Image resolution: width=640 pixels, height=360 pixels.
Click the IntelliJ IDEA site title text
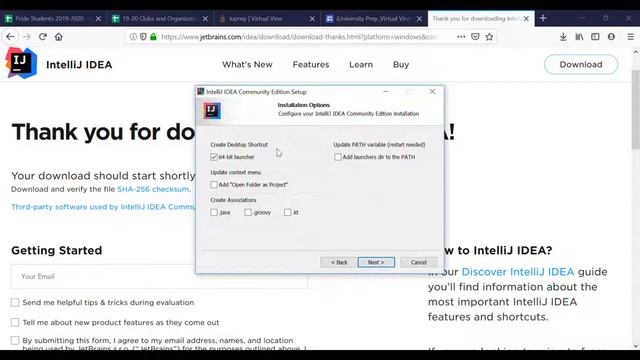click(79, 65)
